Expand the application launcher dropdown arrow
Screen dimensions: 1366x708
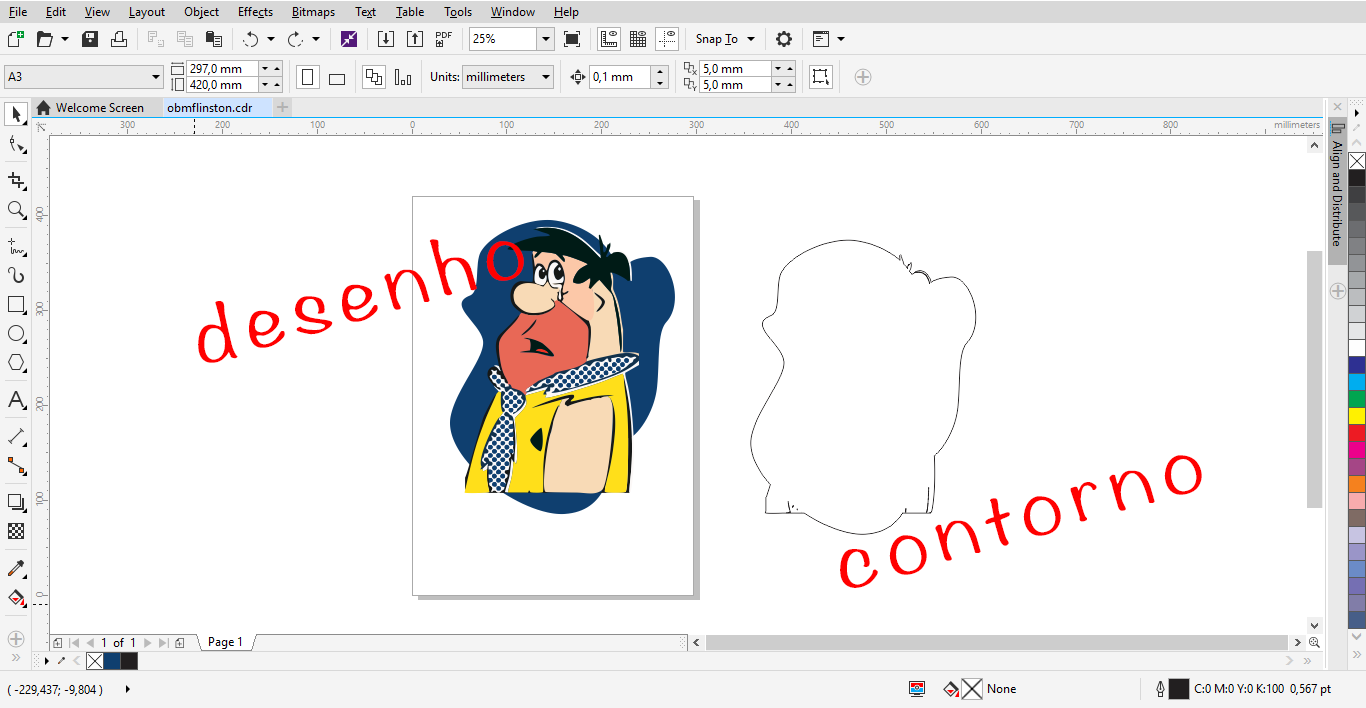click(x=840, y=39)
